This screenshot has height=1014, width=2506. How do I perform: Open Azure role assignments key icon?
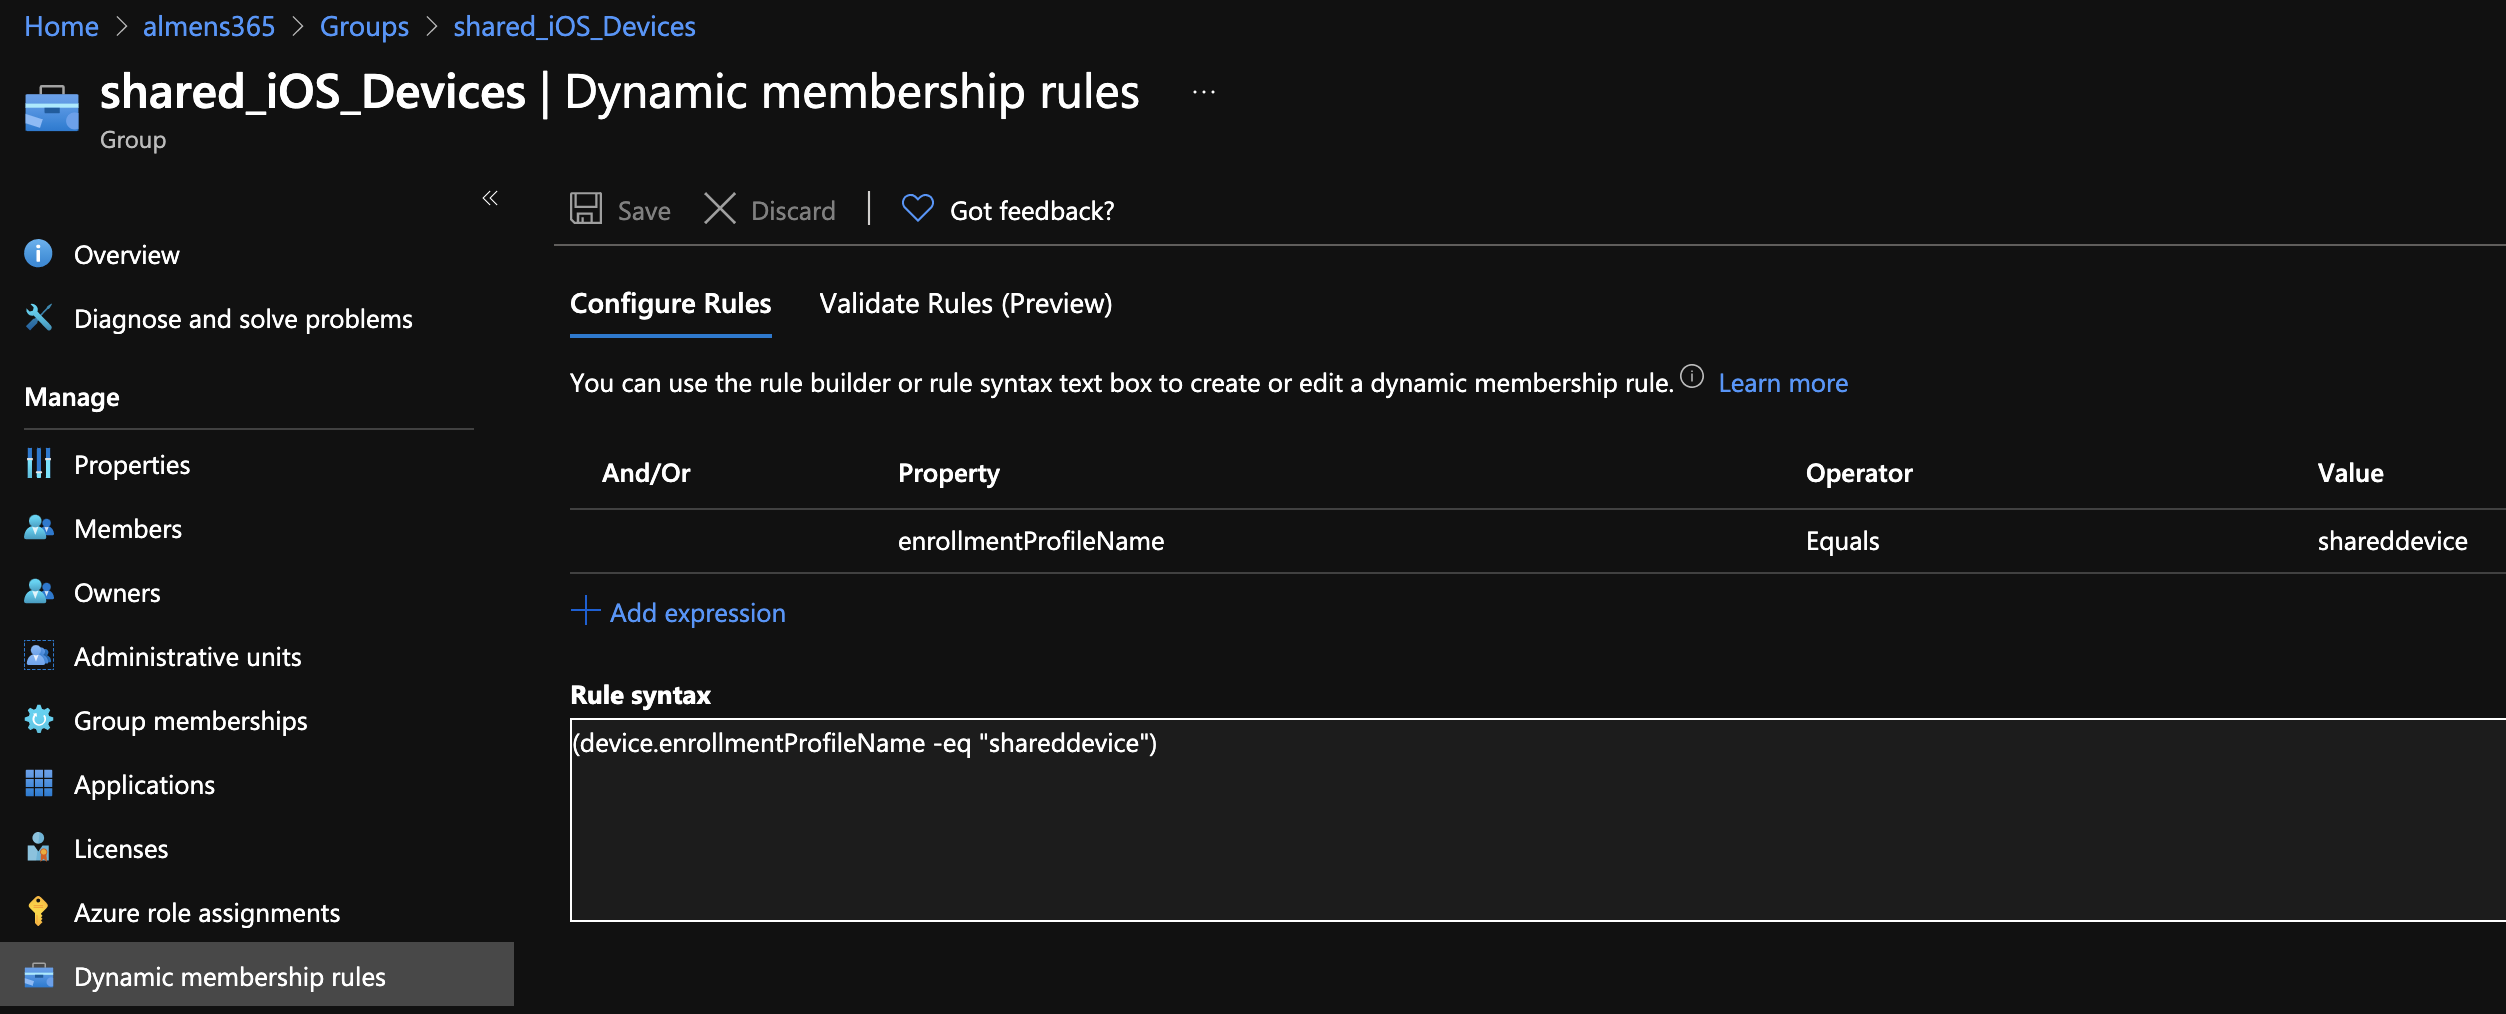38,912
